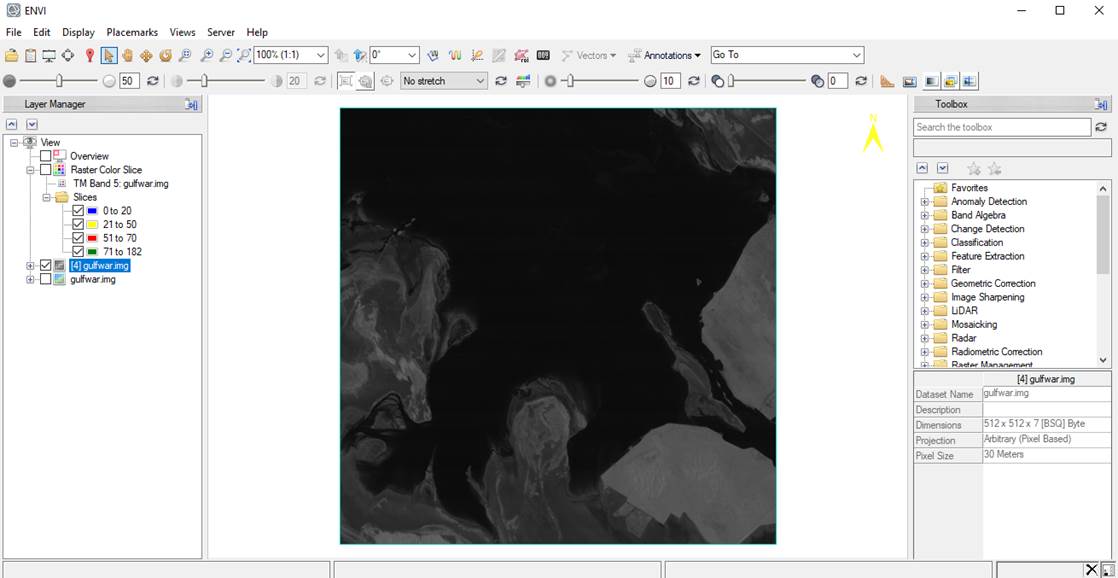Toggle the Raster Color Slice checkbox

[46, 170]
